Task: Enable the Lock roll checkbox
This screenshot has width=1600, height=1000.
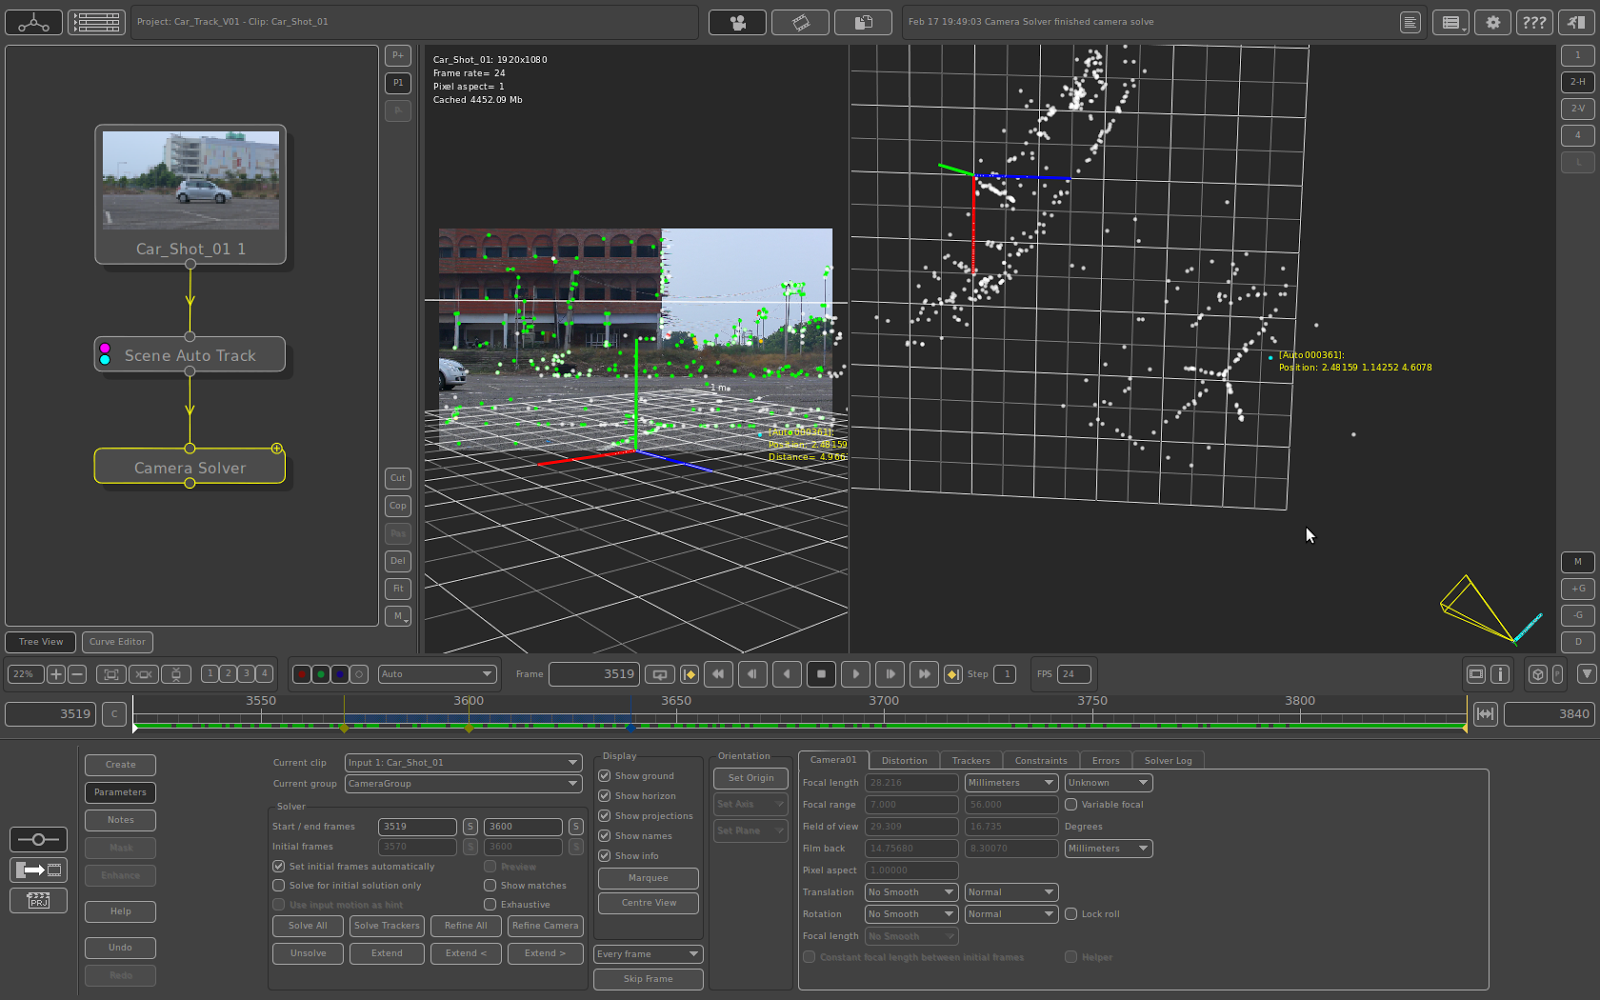Action: pos(1071,914)
